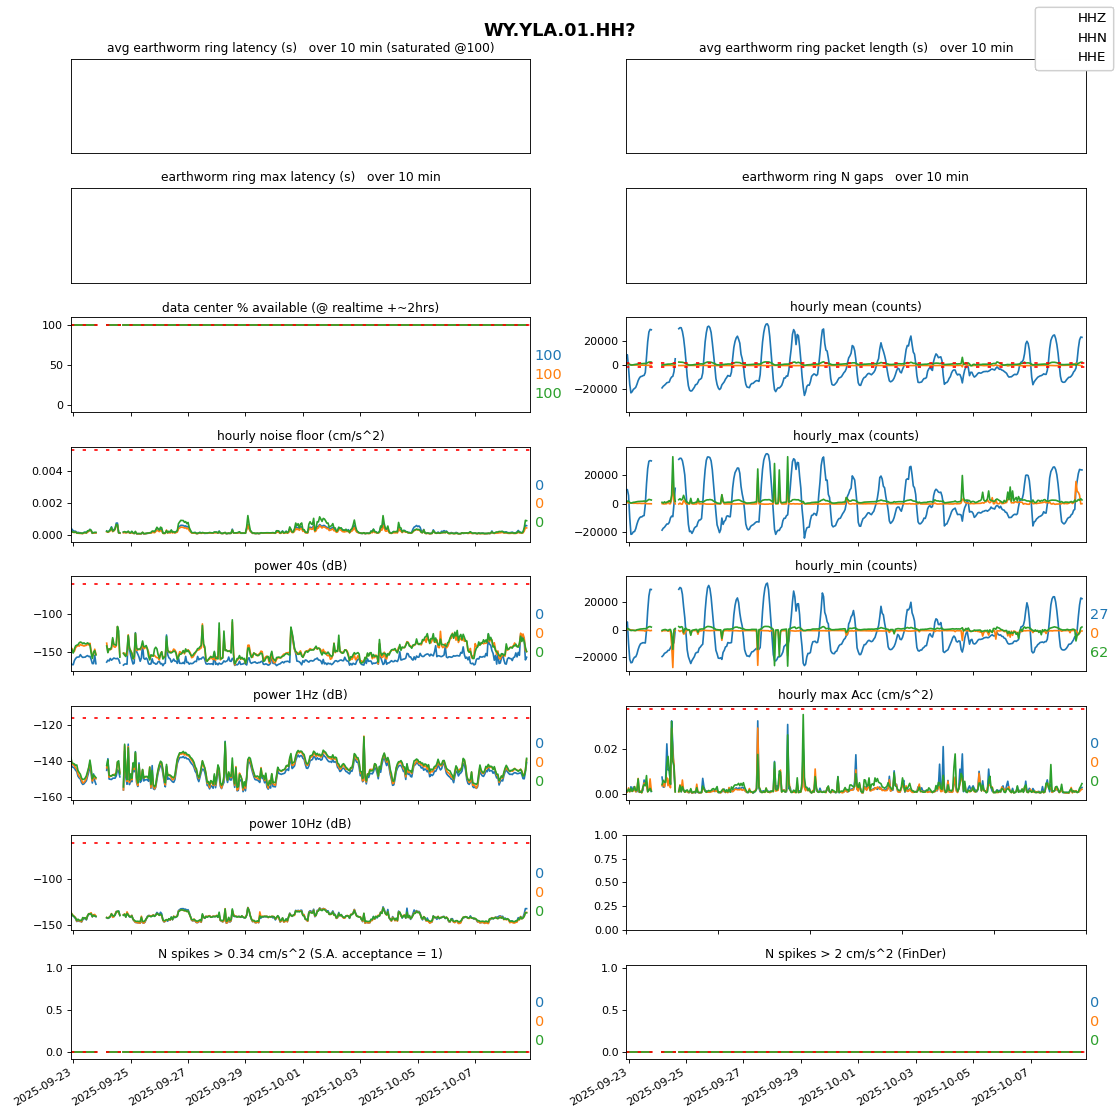This screenshot has height=1120, width=1120.
Task: Select the 'power 1Hz (dB)' plot title
Action: pos(300,695)
